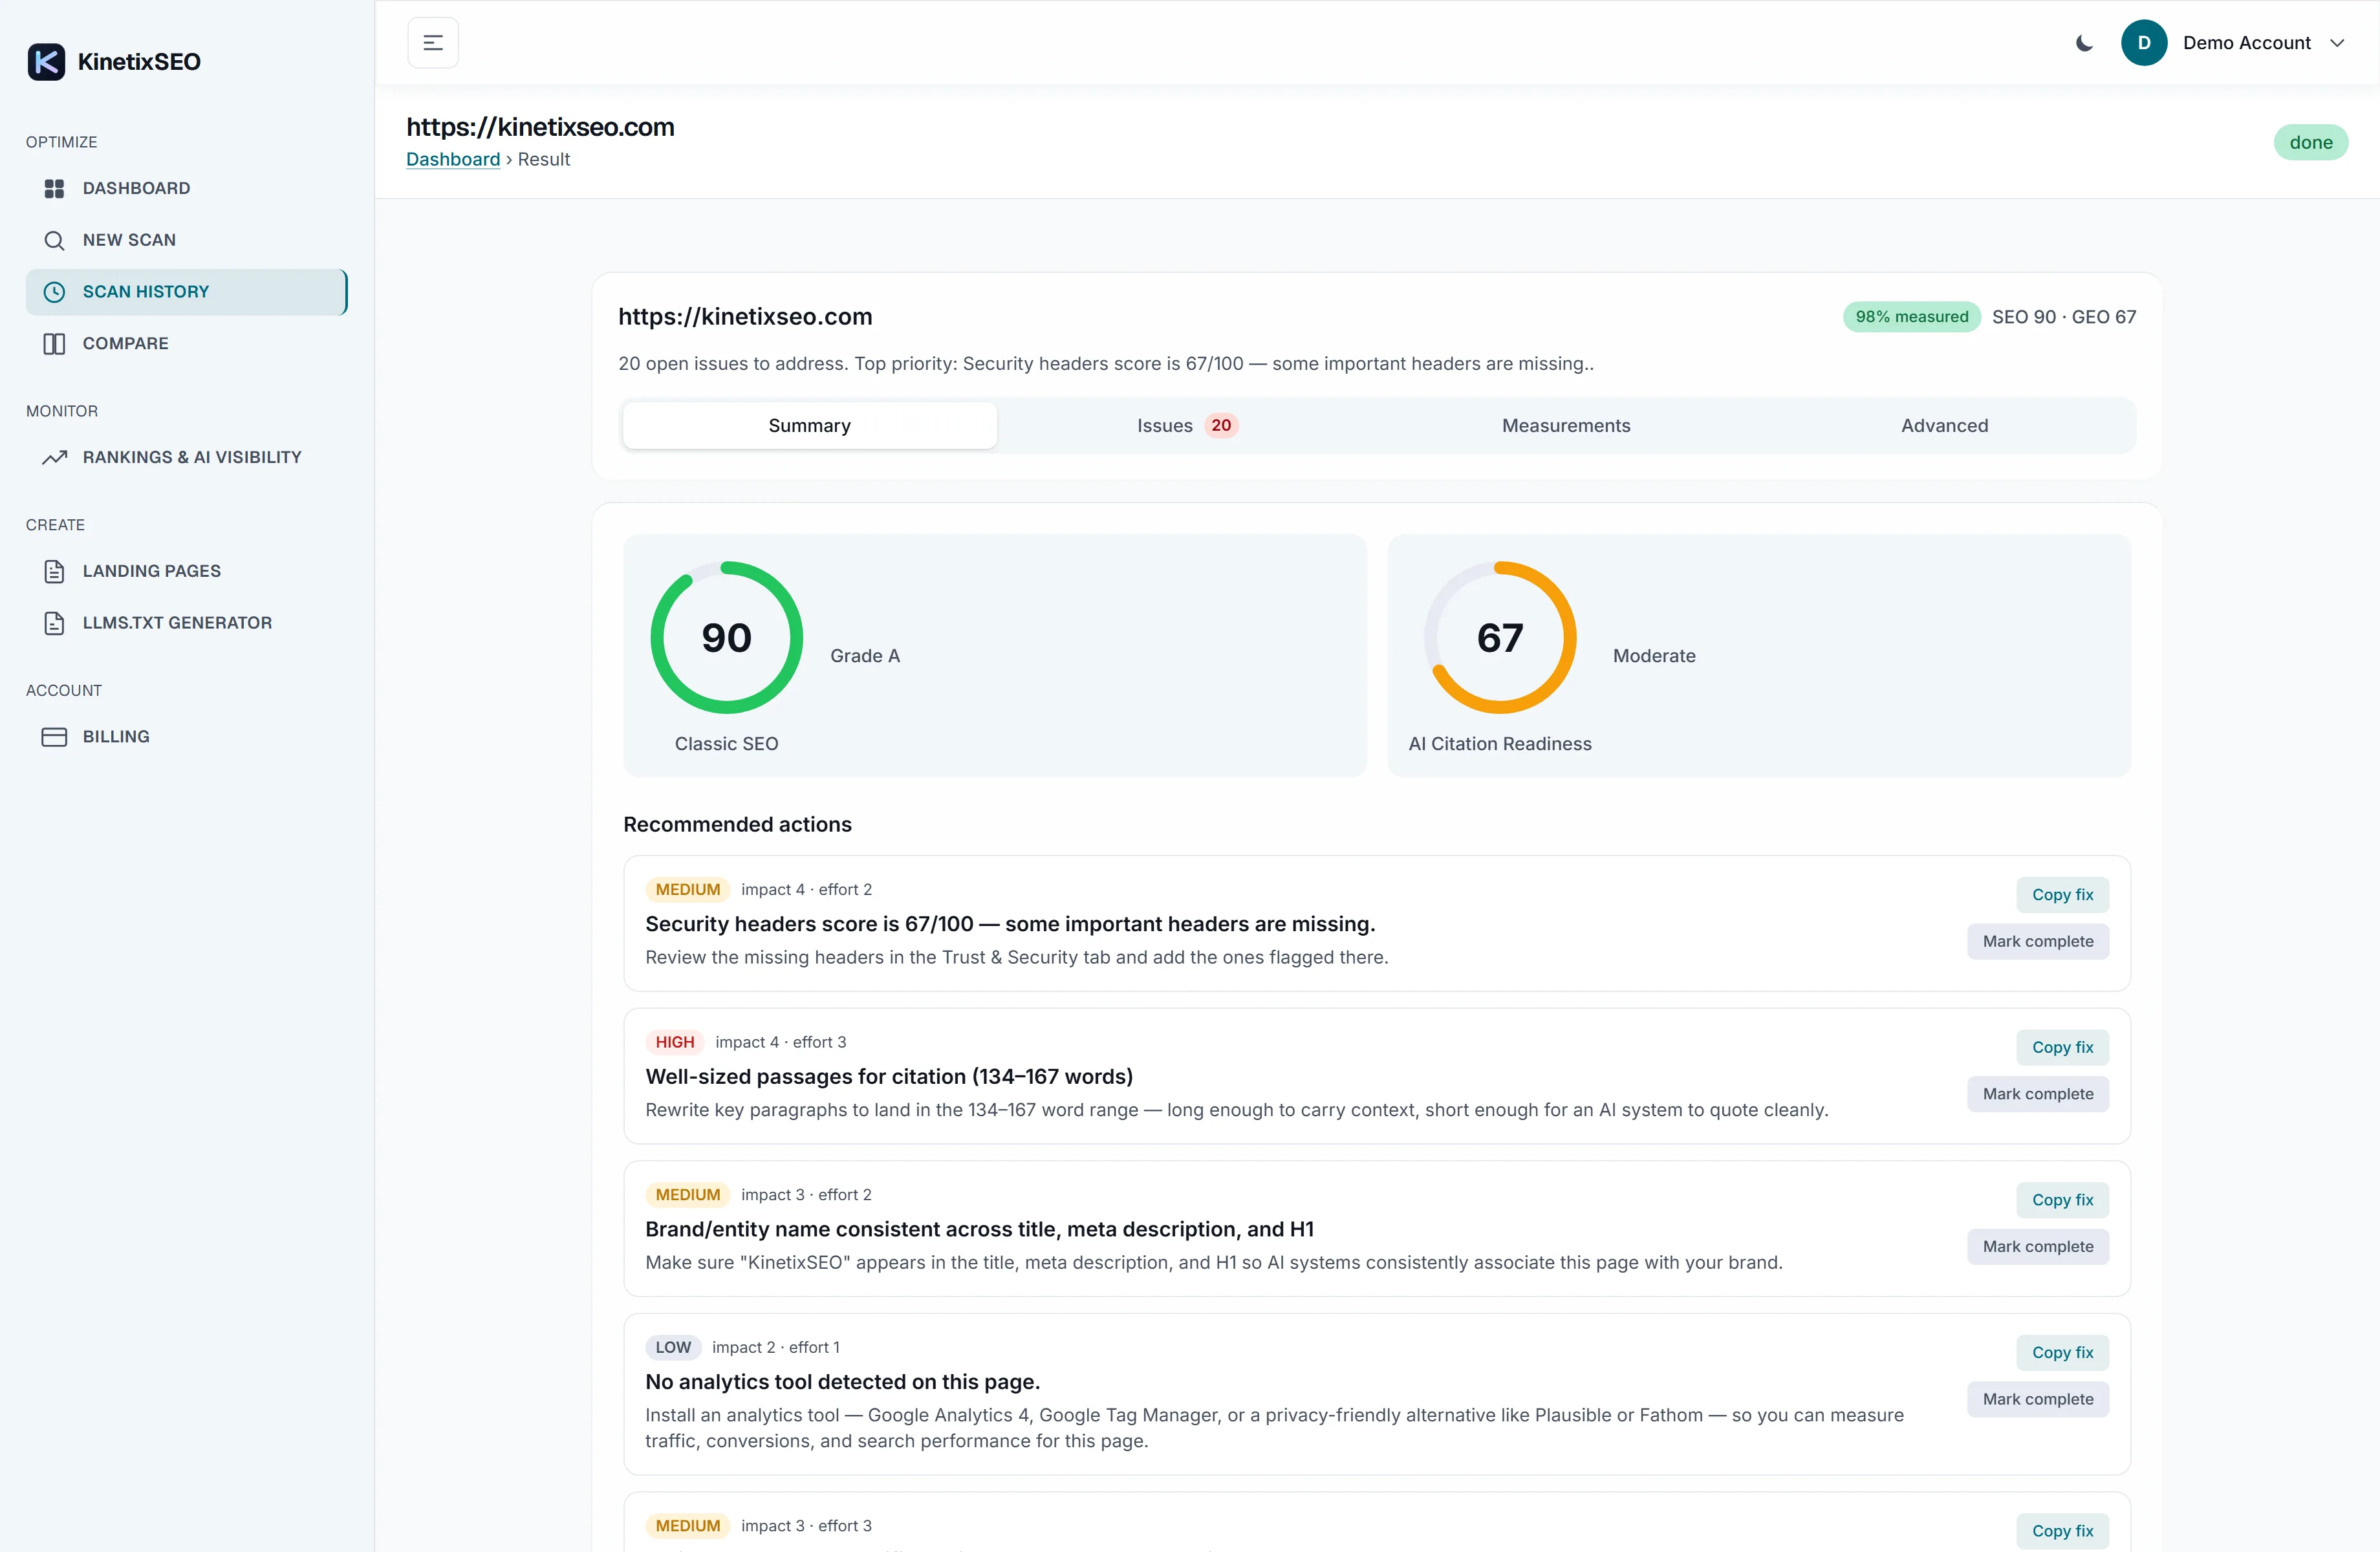Viewport: 2380px width, 1552px height.
Task: Open Compare in the sidebar
Action: click(x=186, y=343)
